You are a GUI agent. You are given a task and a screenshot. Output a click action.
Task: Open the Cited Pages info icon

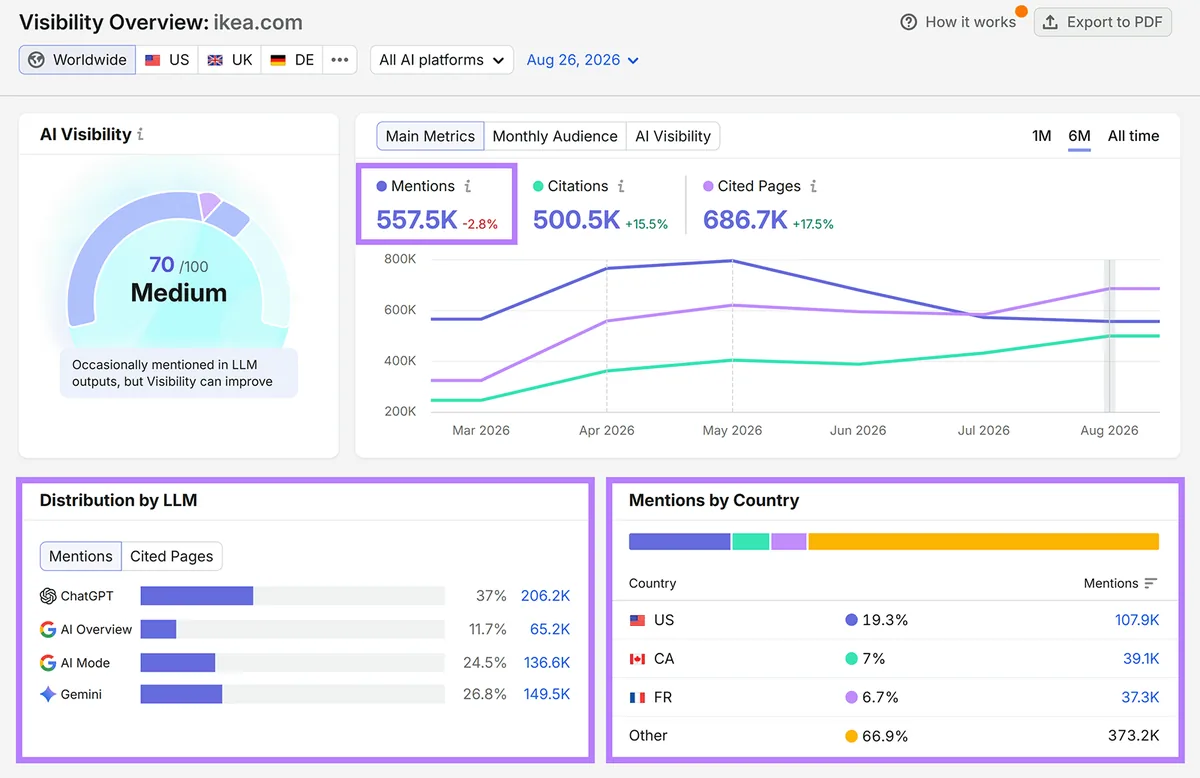pyautogui.click(x=813, y=186)
